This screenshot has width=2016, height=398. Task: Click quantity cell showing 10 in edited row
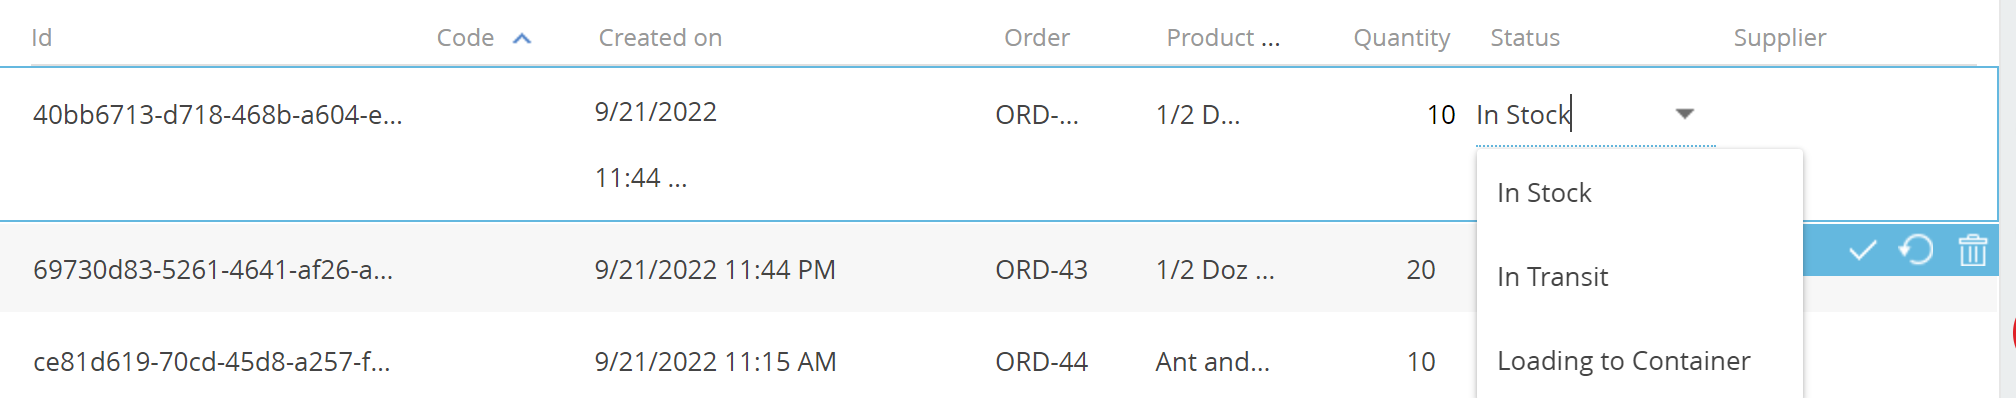(1440, 115)
